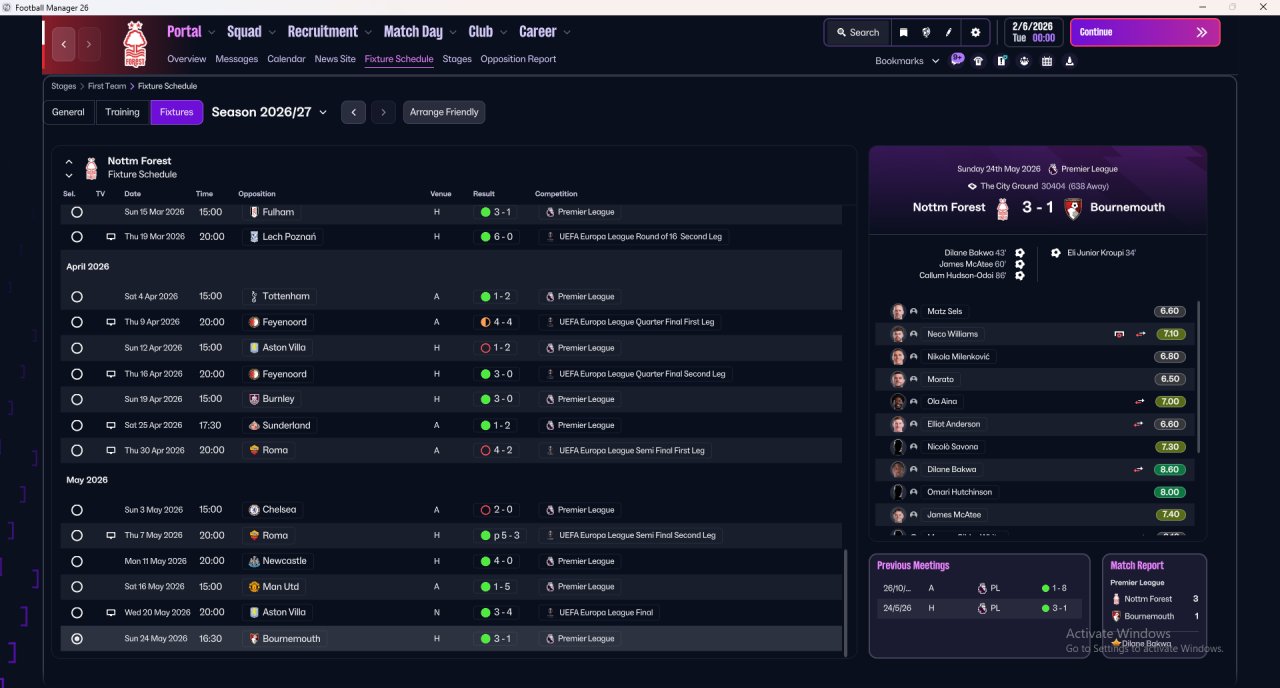Open the world globe icon in top toolbar
The width and height of the screenshot is (1280, 688).
coord(926,32)
